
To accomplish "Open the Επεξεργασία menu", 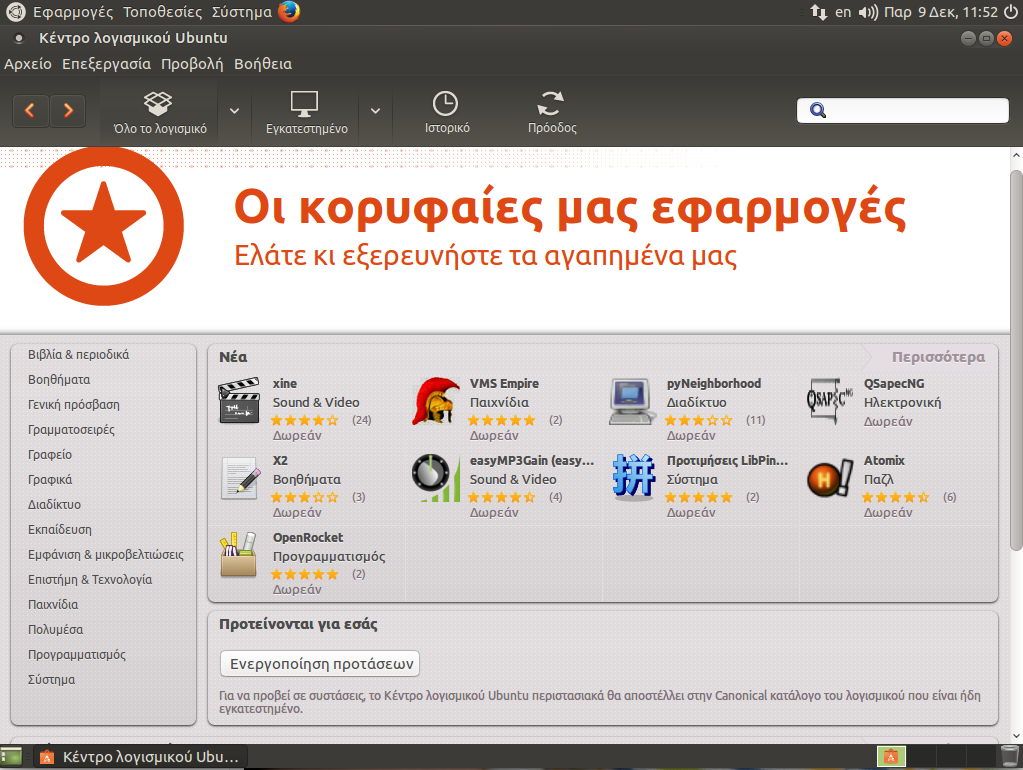I will point(106,64).
